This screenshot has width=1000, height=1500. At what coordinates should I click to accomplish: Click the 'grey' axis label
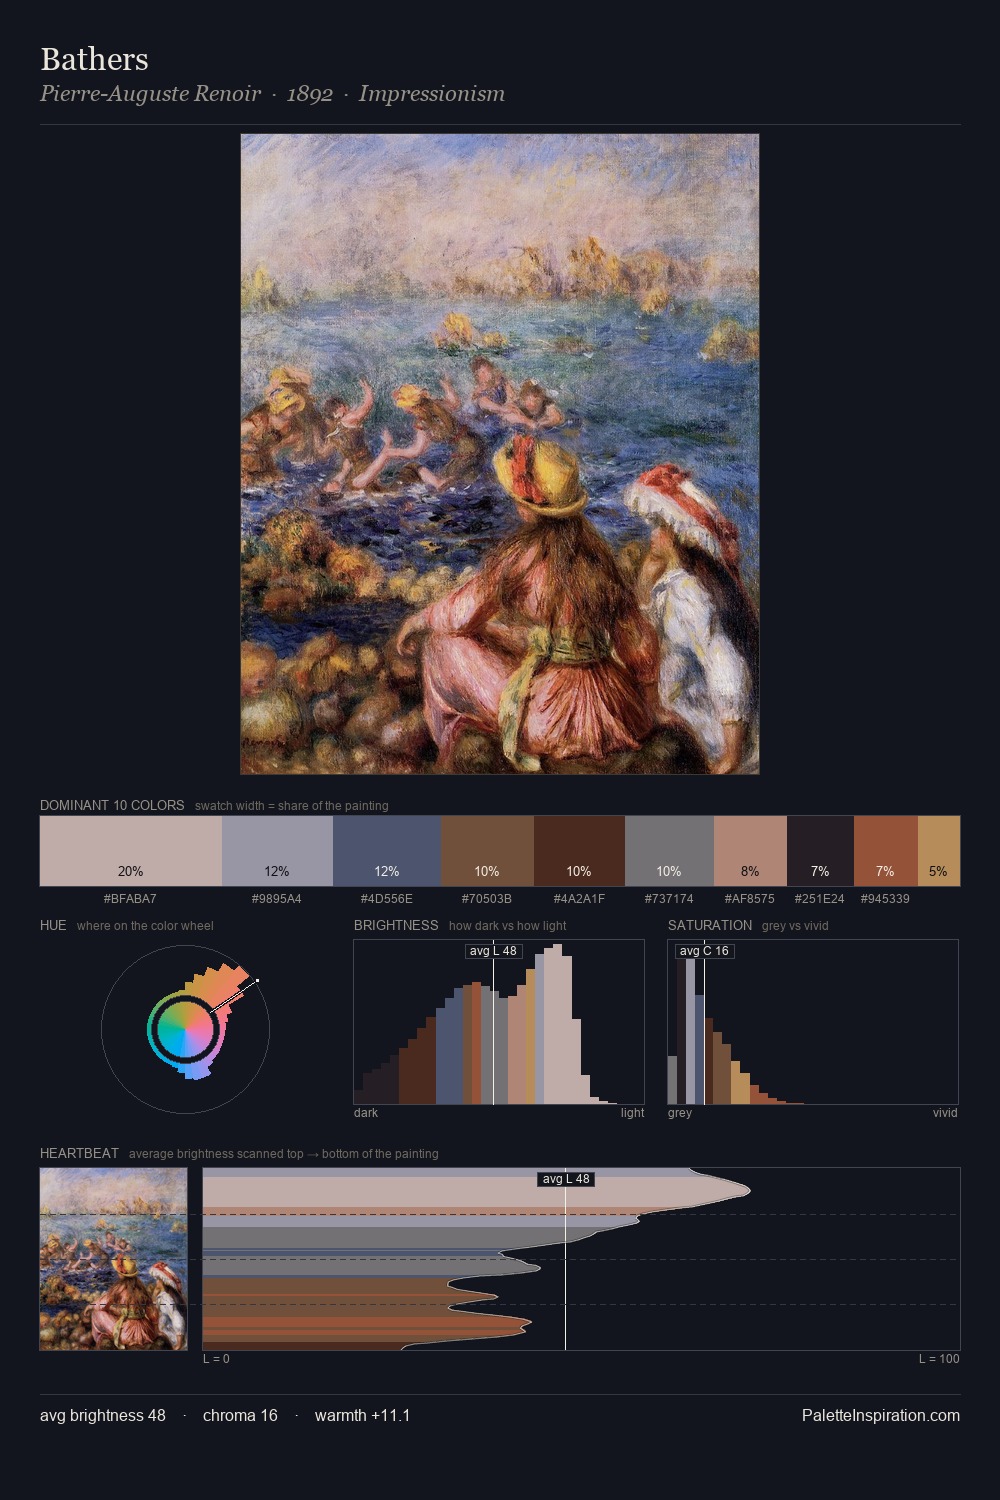pyautogui.click(x=680, y=1113)
